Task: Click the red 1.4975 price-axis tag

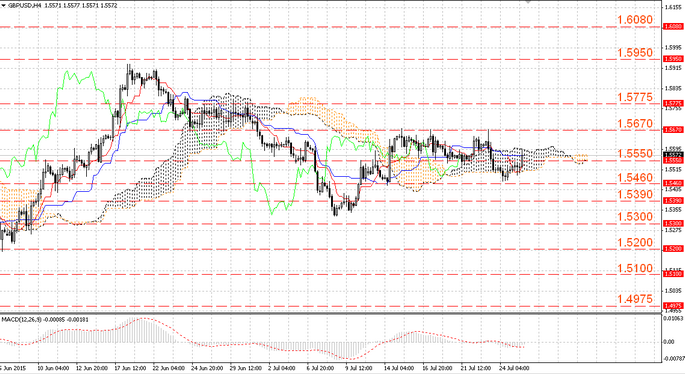Action: coord(673,306)
